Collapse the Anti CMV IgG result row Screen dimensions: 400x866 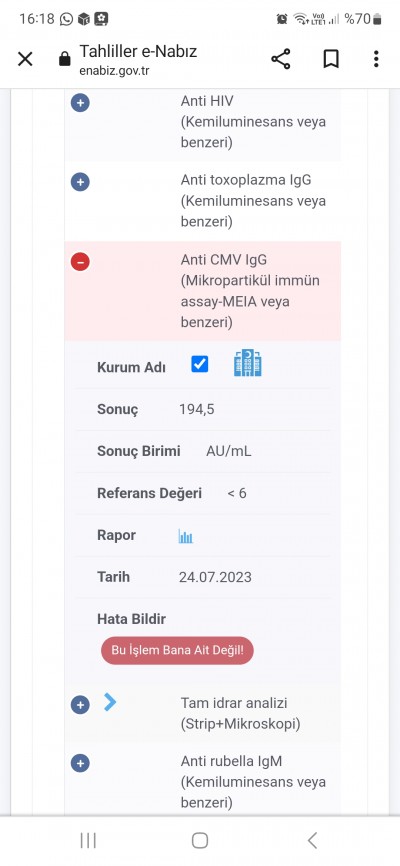[x=80, y=262]
